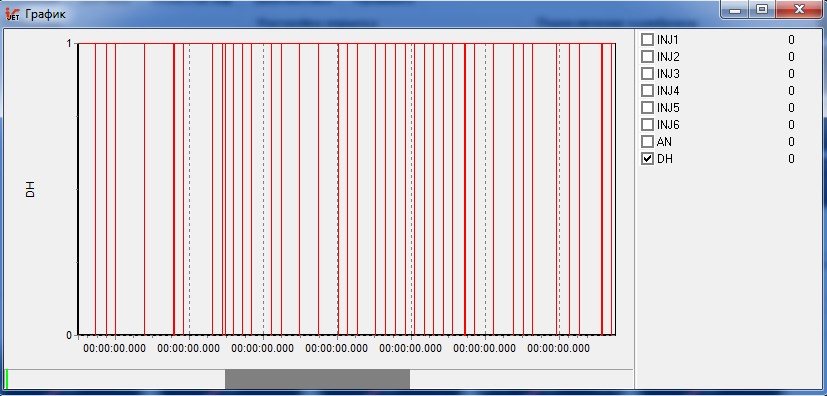Click the first time label under the graph
The height and width of the screenshot is (396, 827).
pos(114,349)
